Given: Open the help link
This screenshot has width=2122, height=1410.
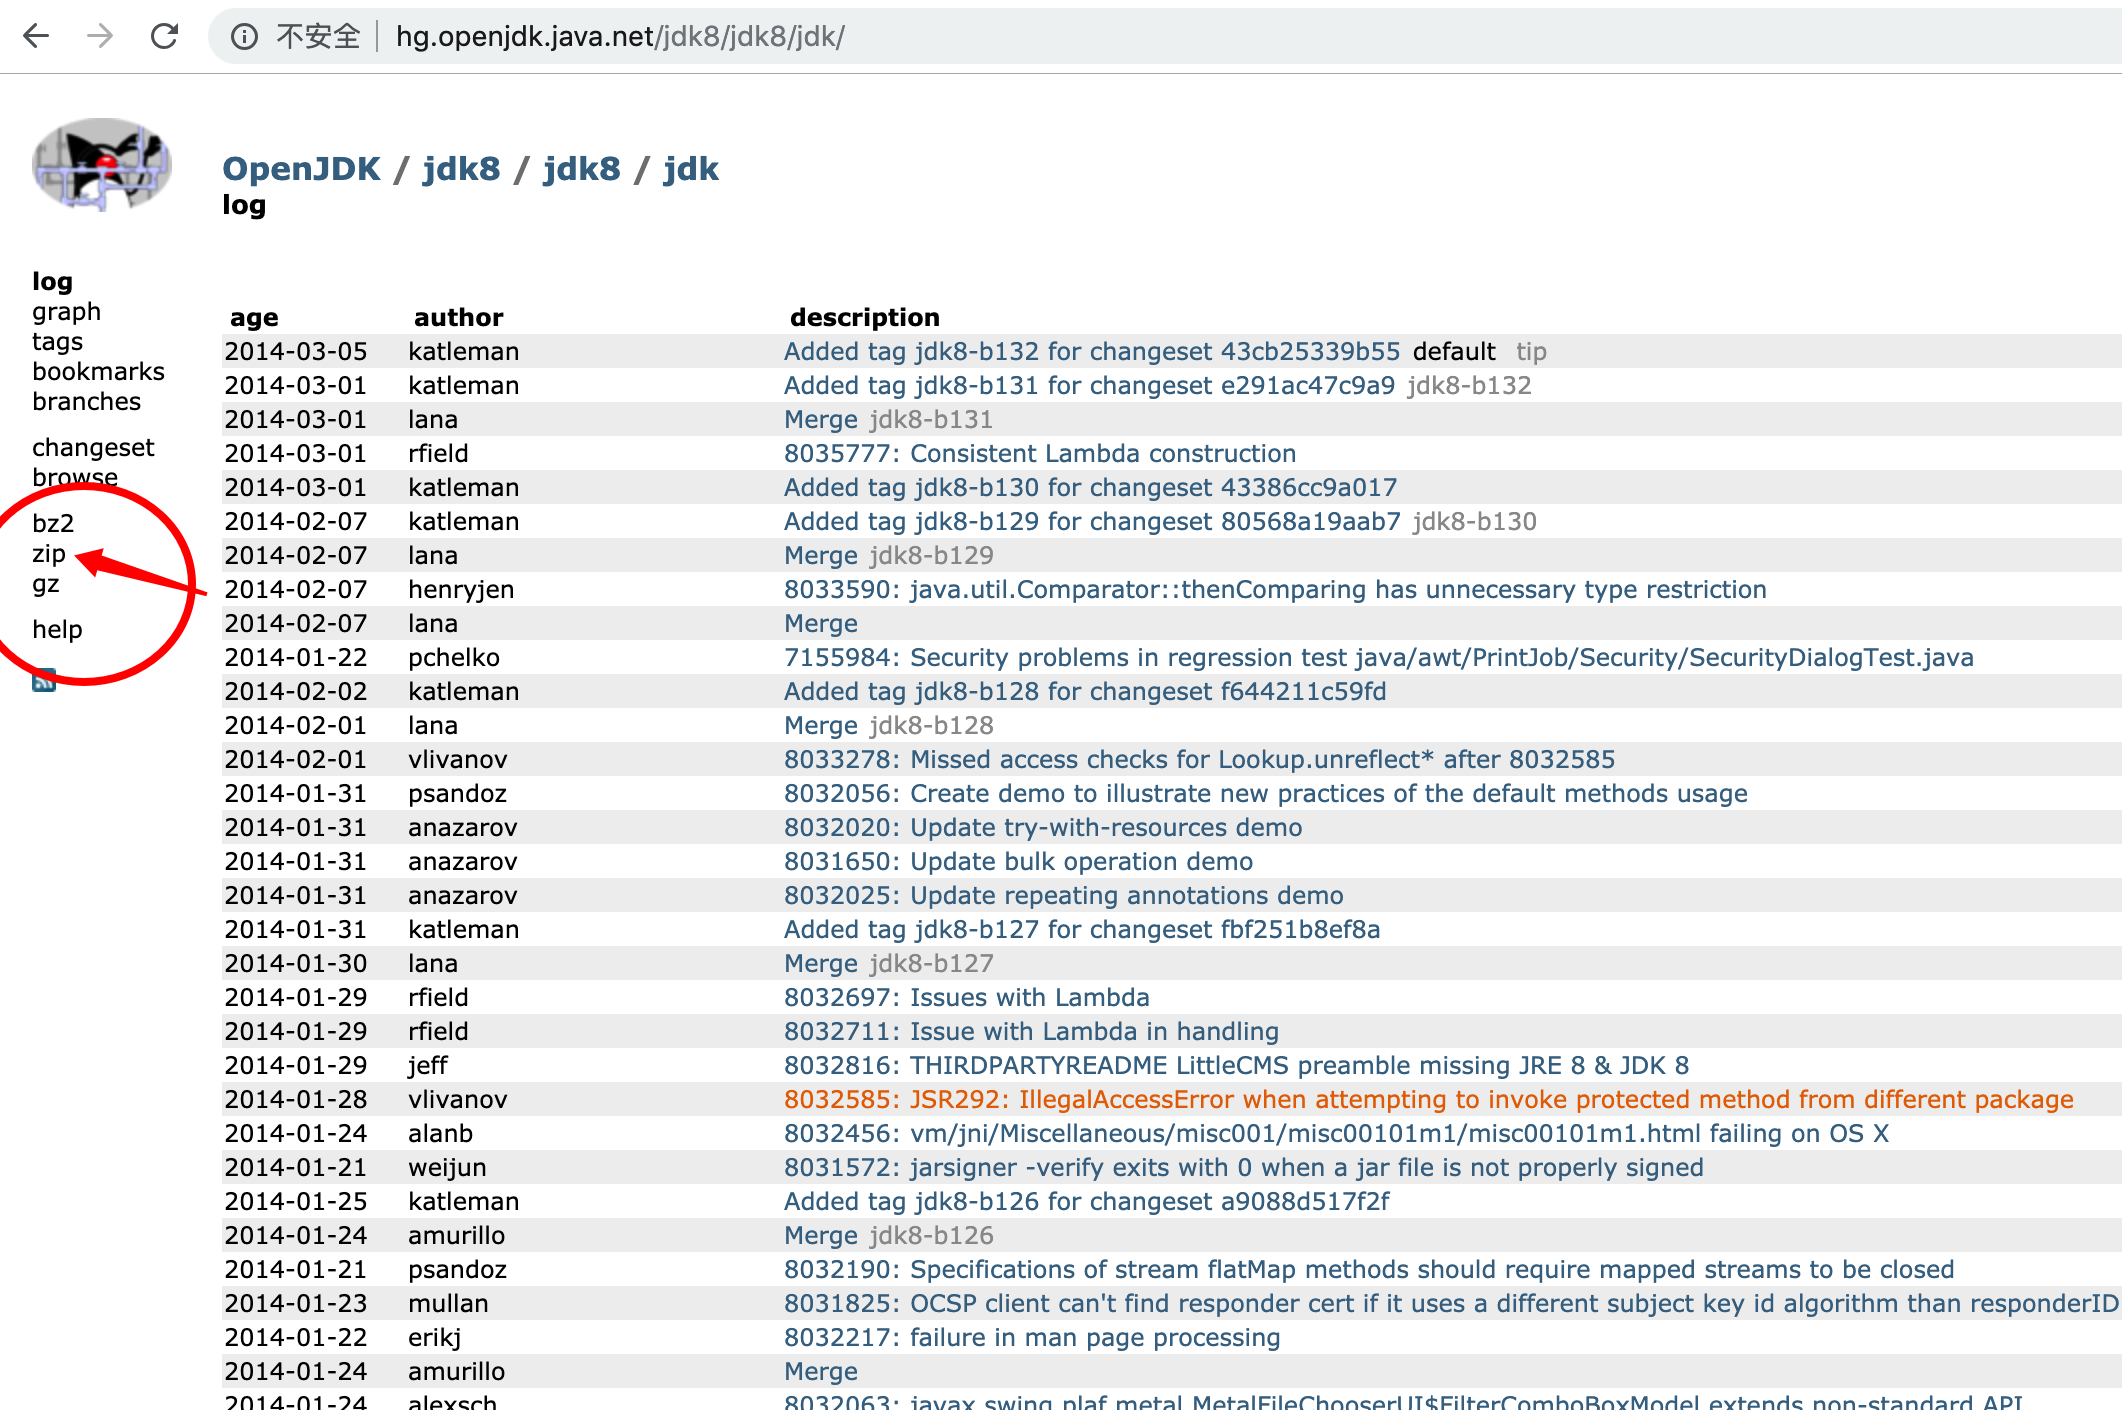Looking at the screenshot, I should click(57, 630).
